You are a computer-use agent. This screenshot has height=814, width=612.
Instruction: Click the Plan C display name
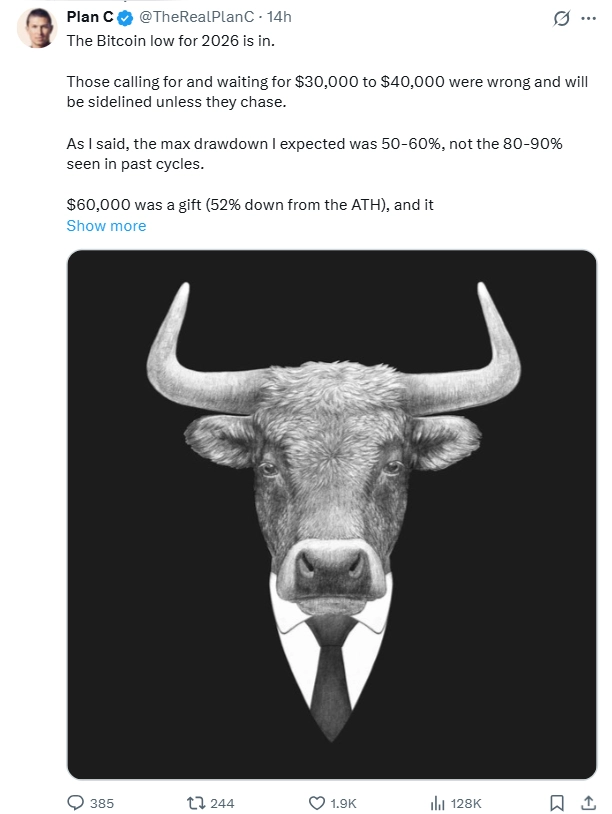[x=89, y=18]
